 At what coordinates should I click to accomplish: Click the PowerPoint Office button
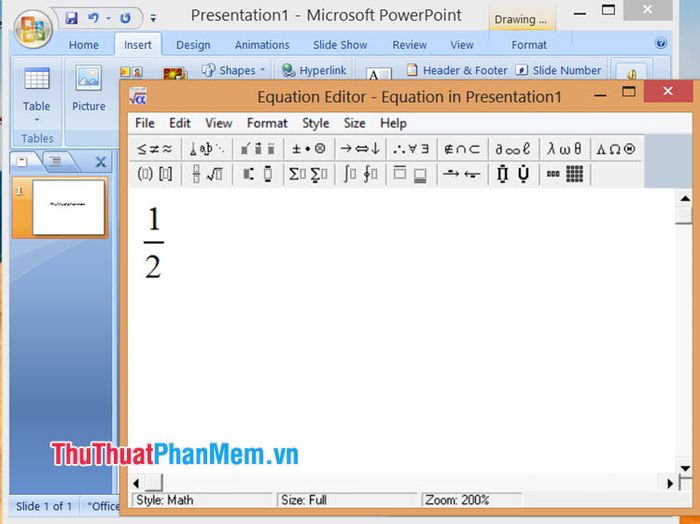[x=33, y=29]
